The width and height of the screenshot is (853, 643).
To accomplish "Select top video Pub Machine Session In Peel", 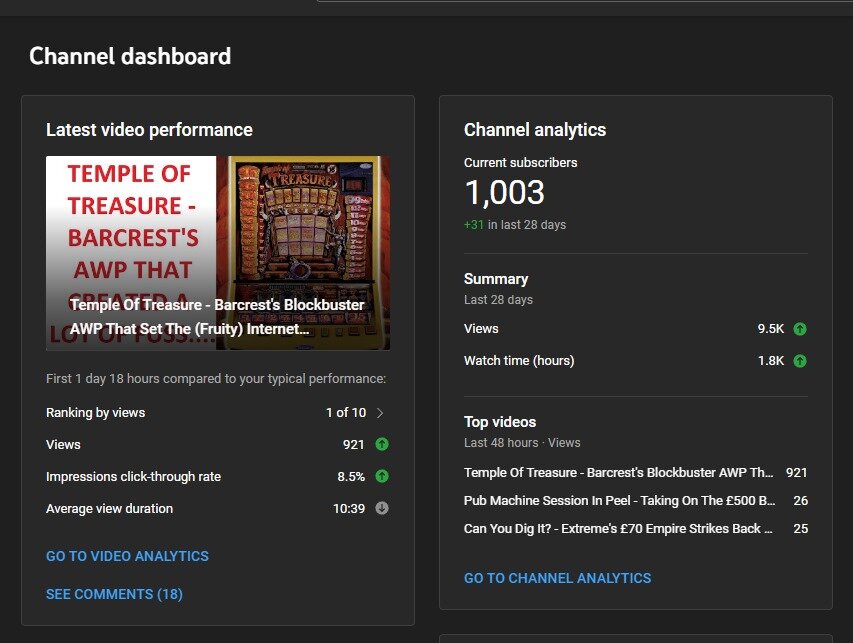I will (635, 500).
